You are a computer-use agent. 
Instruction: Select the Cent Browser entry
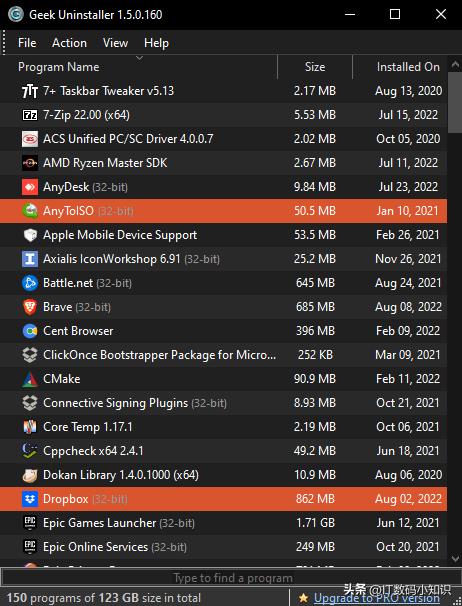223,331
